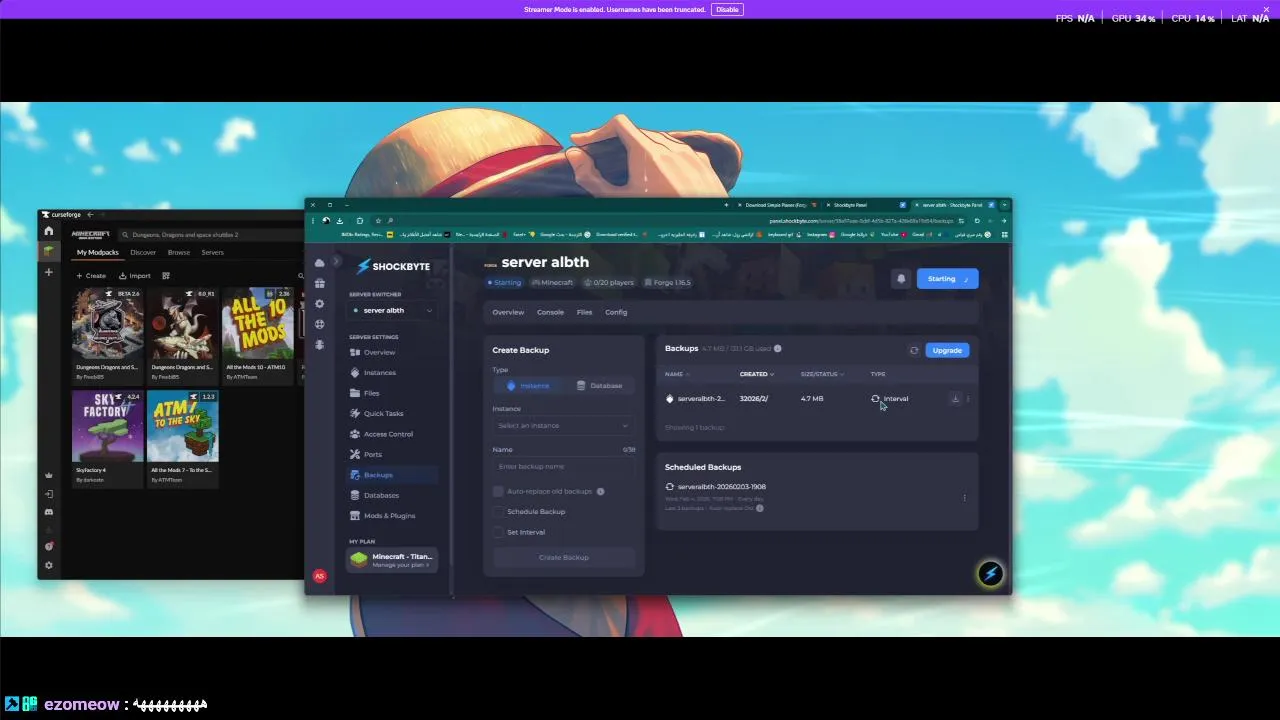The height and width of the screenshot is (720, 1280).
Task: Select Database backup type
Action: pos(600,386)
